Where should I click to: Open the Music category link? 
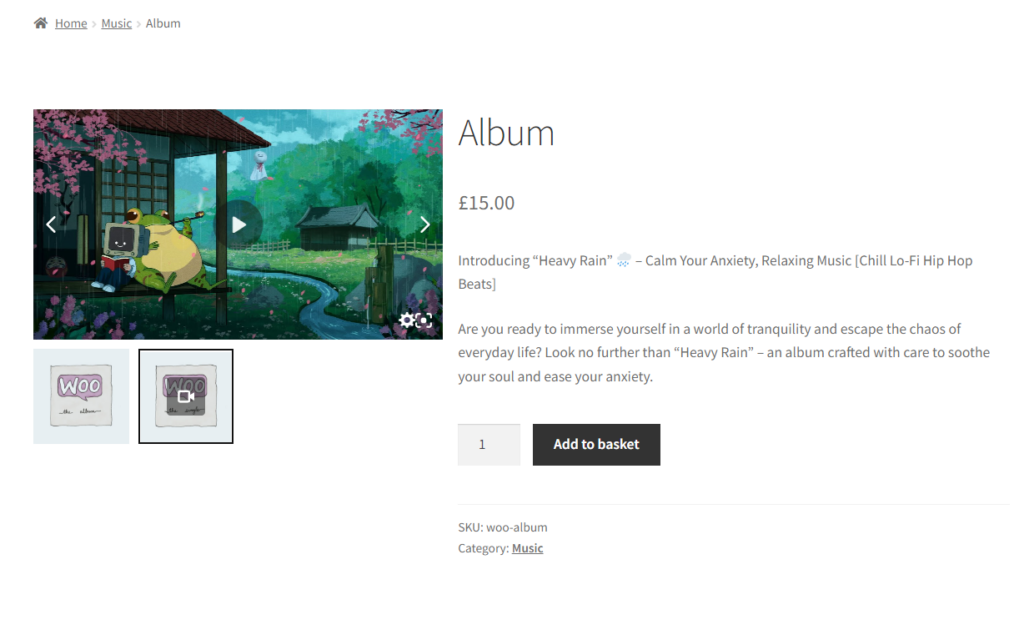(x=527, y=548)
